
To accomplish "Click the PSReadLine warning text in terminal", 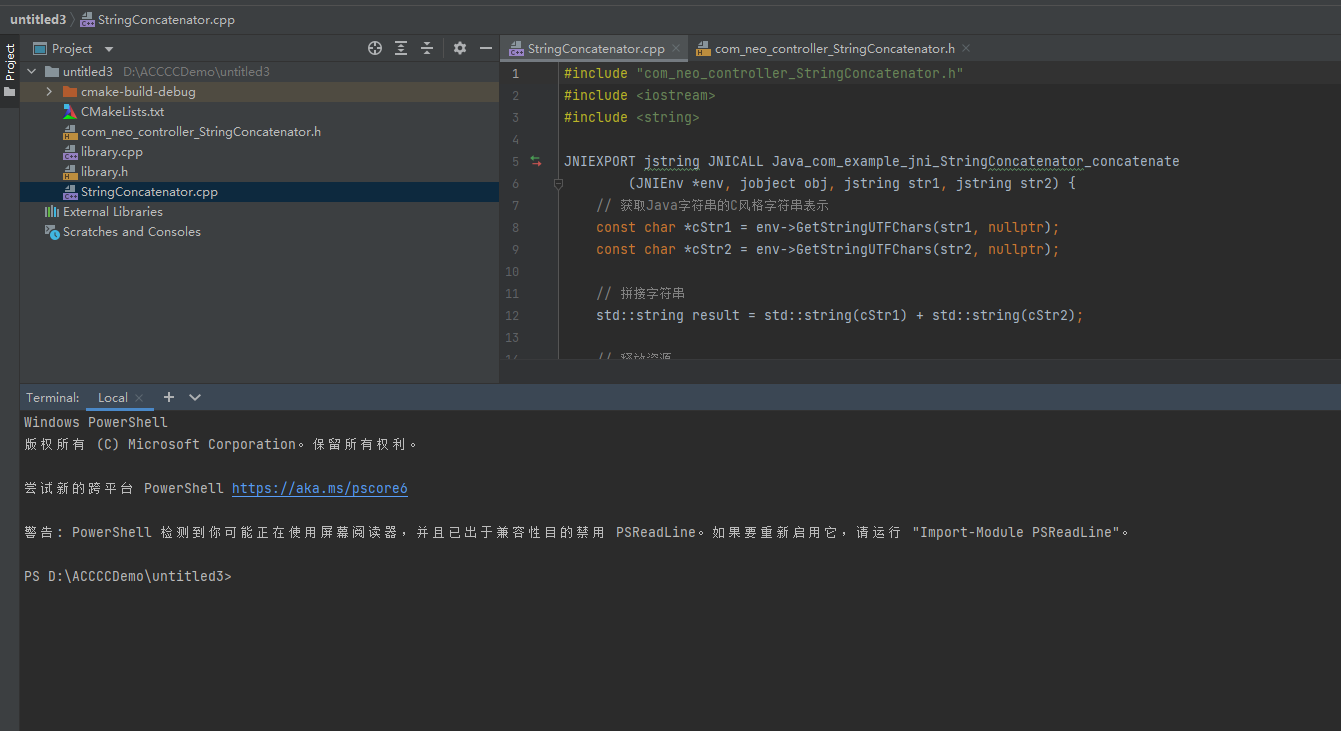I will tap(577, 533).
